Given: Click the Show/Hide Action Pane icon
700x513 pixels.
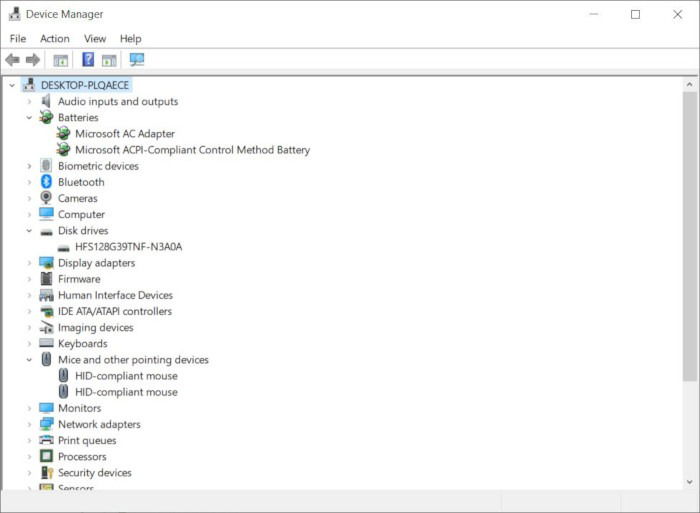Looking at the screenshot, I should 109,60.
